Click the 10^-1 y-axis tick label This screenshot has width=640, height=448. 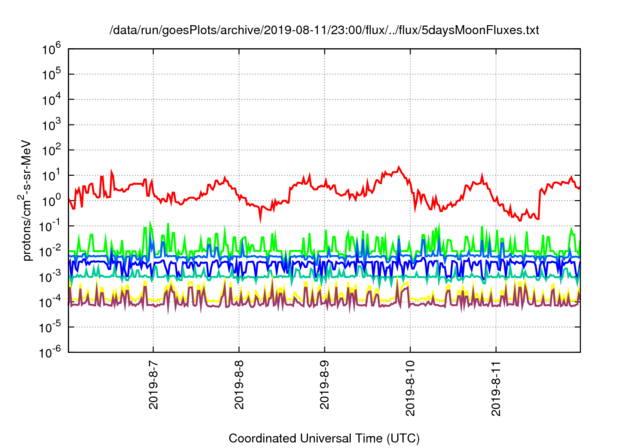point(51,226)
